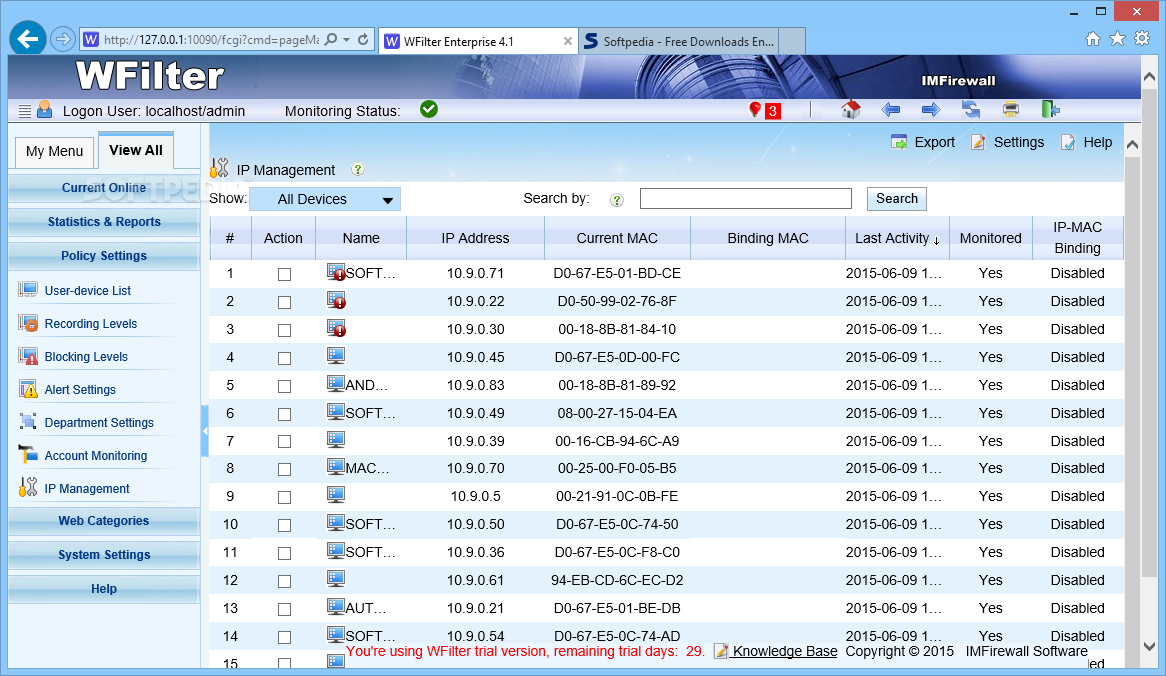1166x676 pixels.
Task: Click the help question mark next to Search by
Action: tap(616, 199)
